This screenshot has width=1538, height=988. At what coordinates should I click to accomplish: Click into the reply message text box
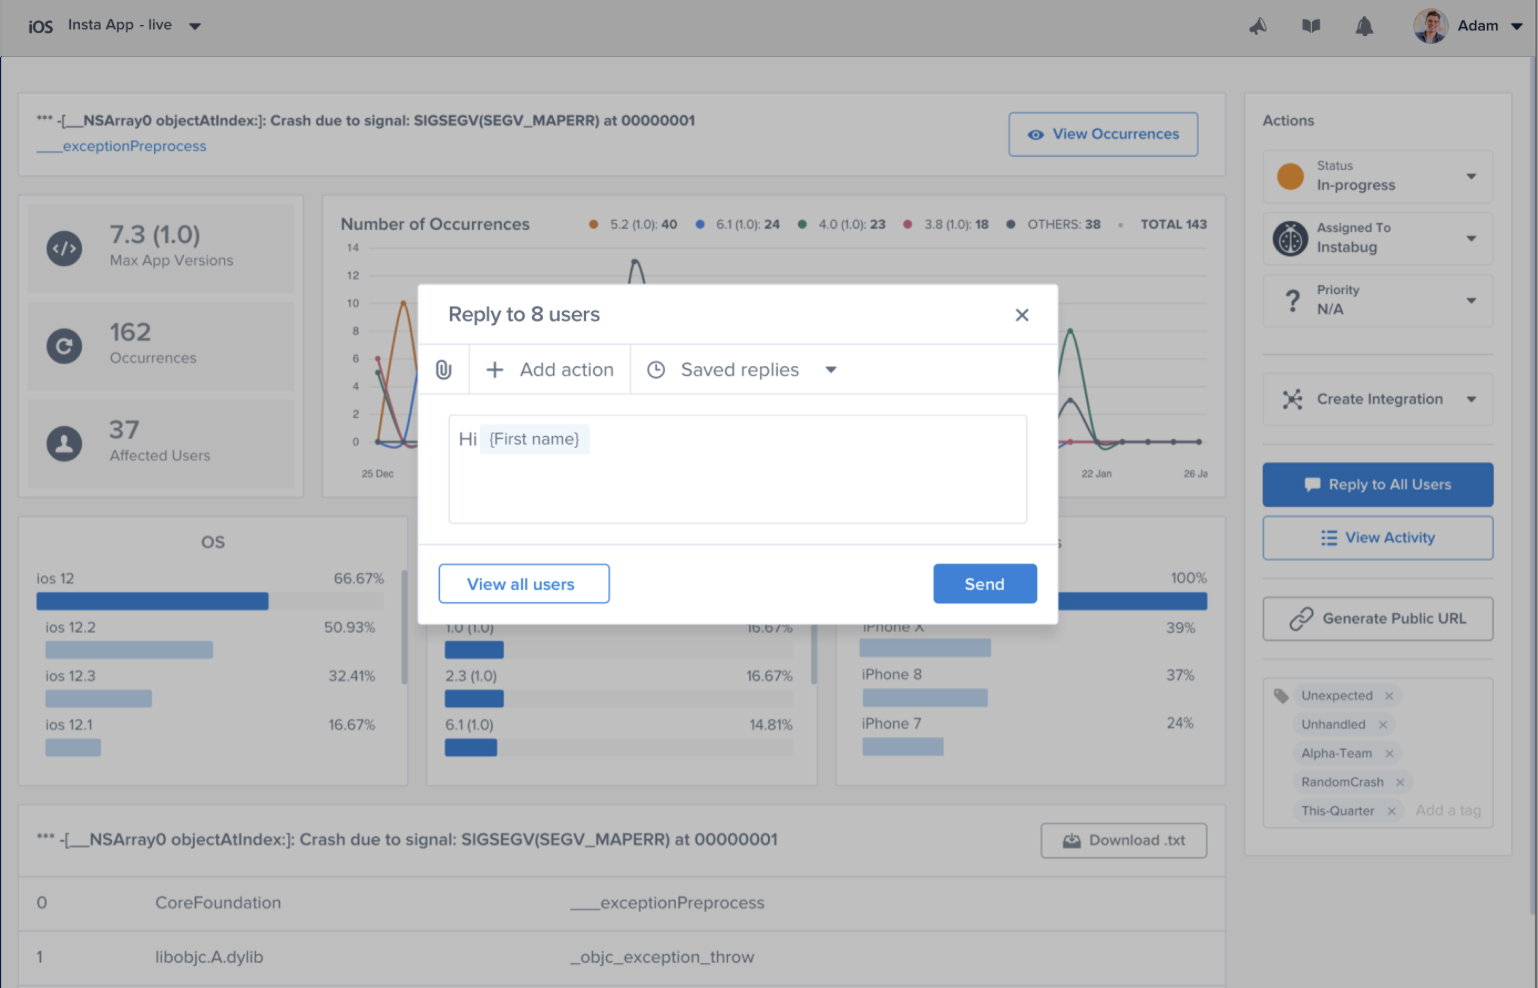(x=738, y=469)
